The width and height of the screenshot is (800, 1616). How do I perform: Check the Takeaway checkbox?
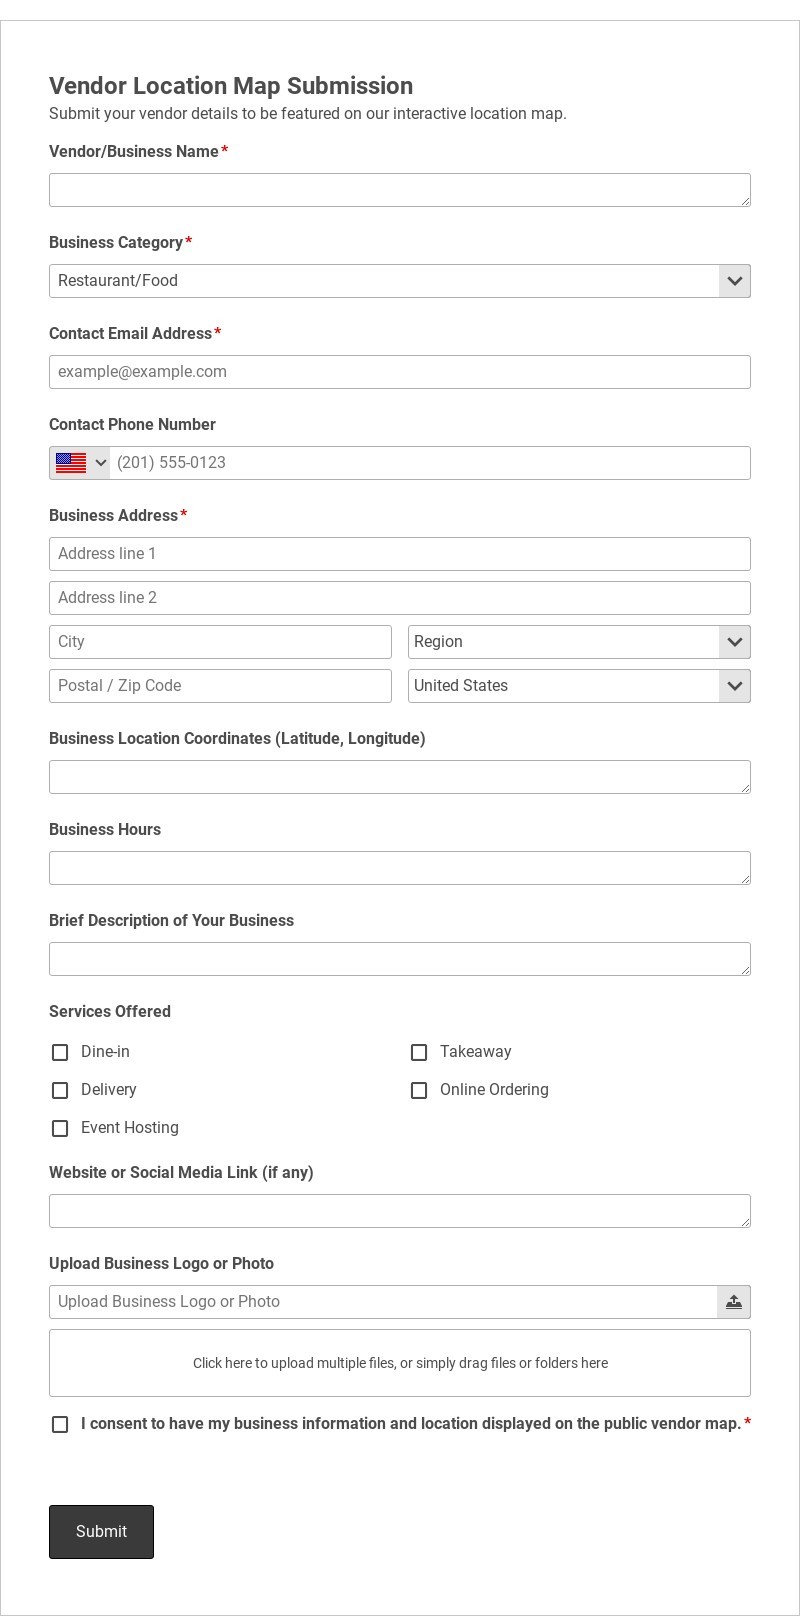click(419, 1052)
